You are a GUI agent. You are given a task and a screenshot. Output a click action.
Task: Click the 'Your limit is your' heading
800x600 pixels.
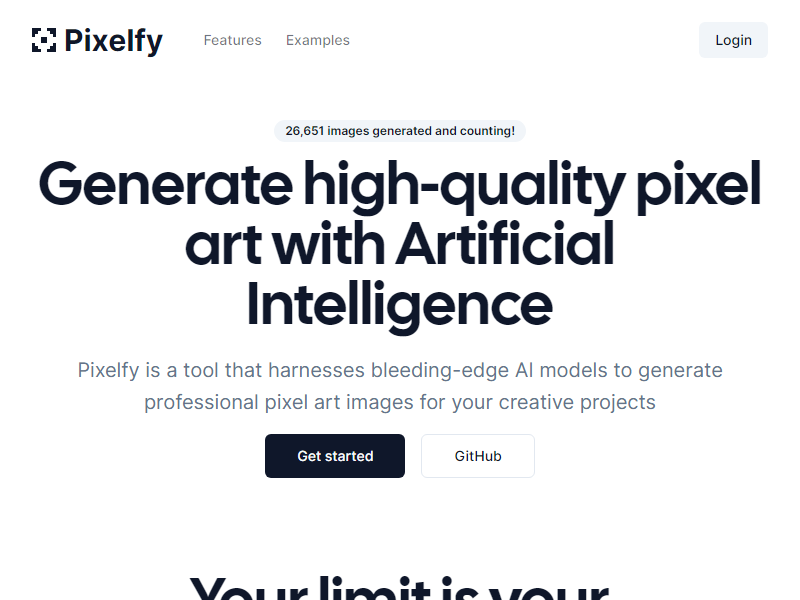pos(400,588)
